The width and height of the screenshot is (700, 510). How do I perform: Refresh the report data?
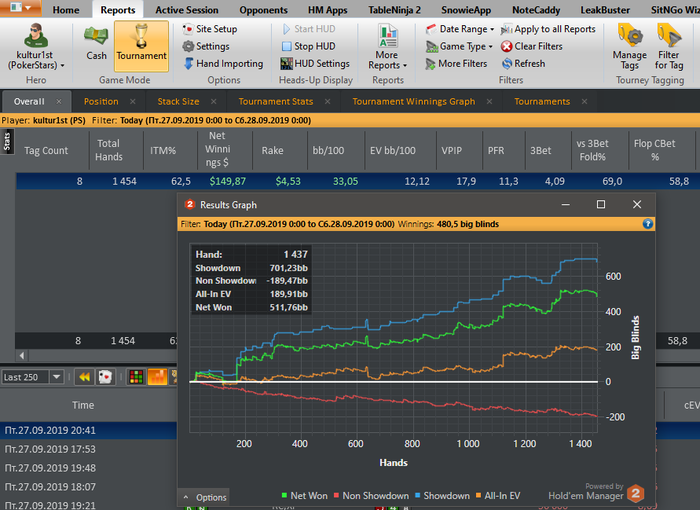523,63
